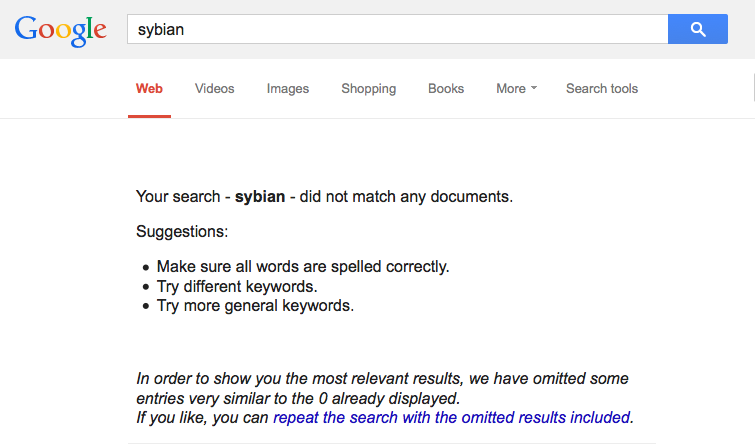
Task: Go to the Shopping tab
Action: pos(369,89)
